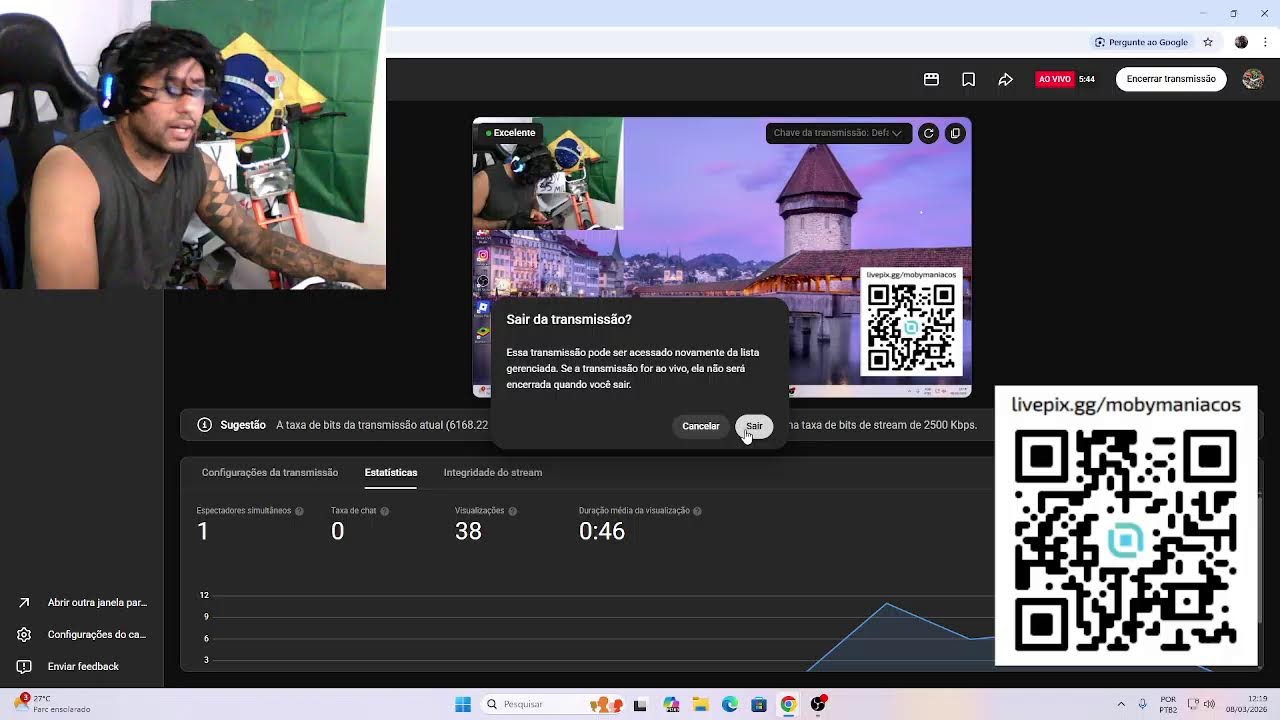This screenshot has width=1280, height=720.
Task: Click the share arrow icon
Action: (1005, 79)
